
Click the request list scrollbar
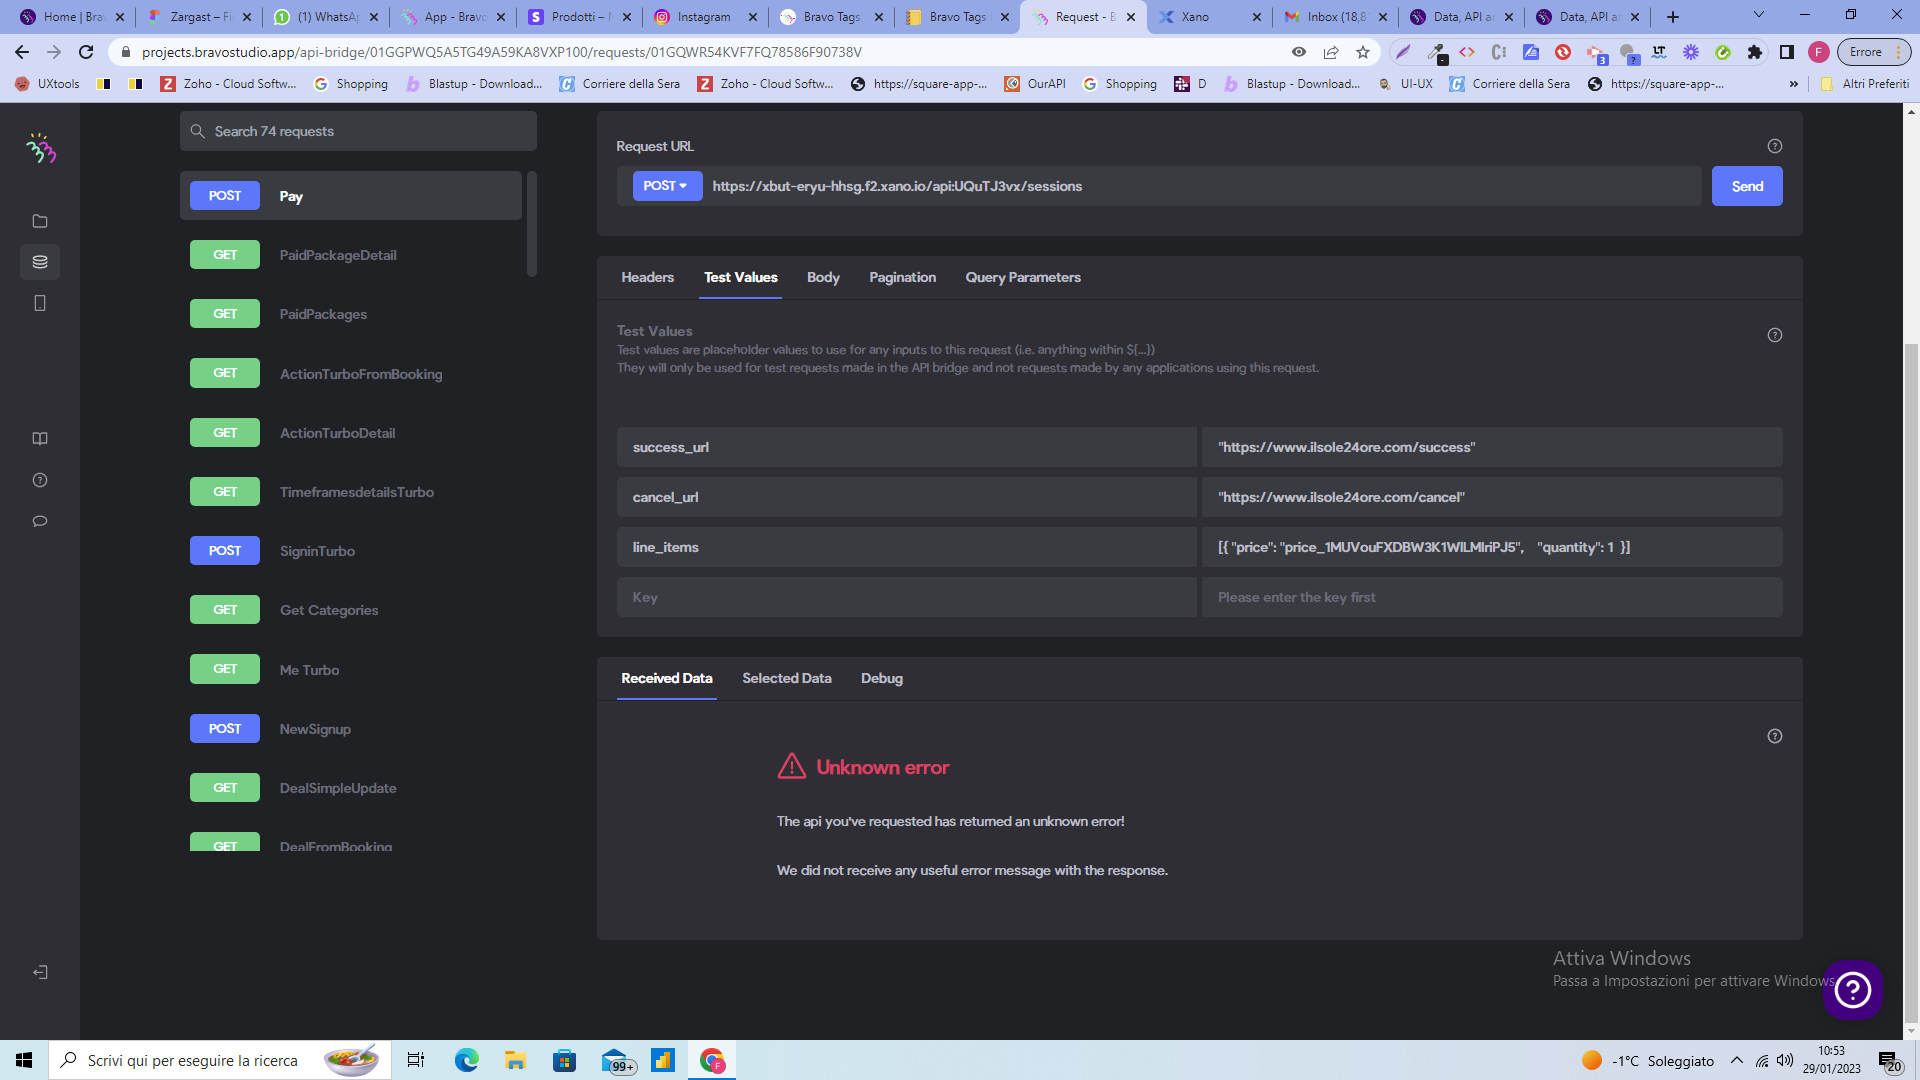coord(532,224)
